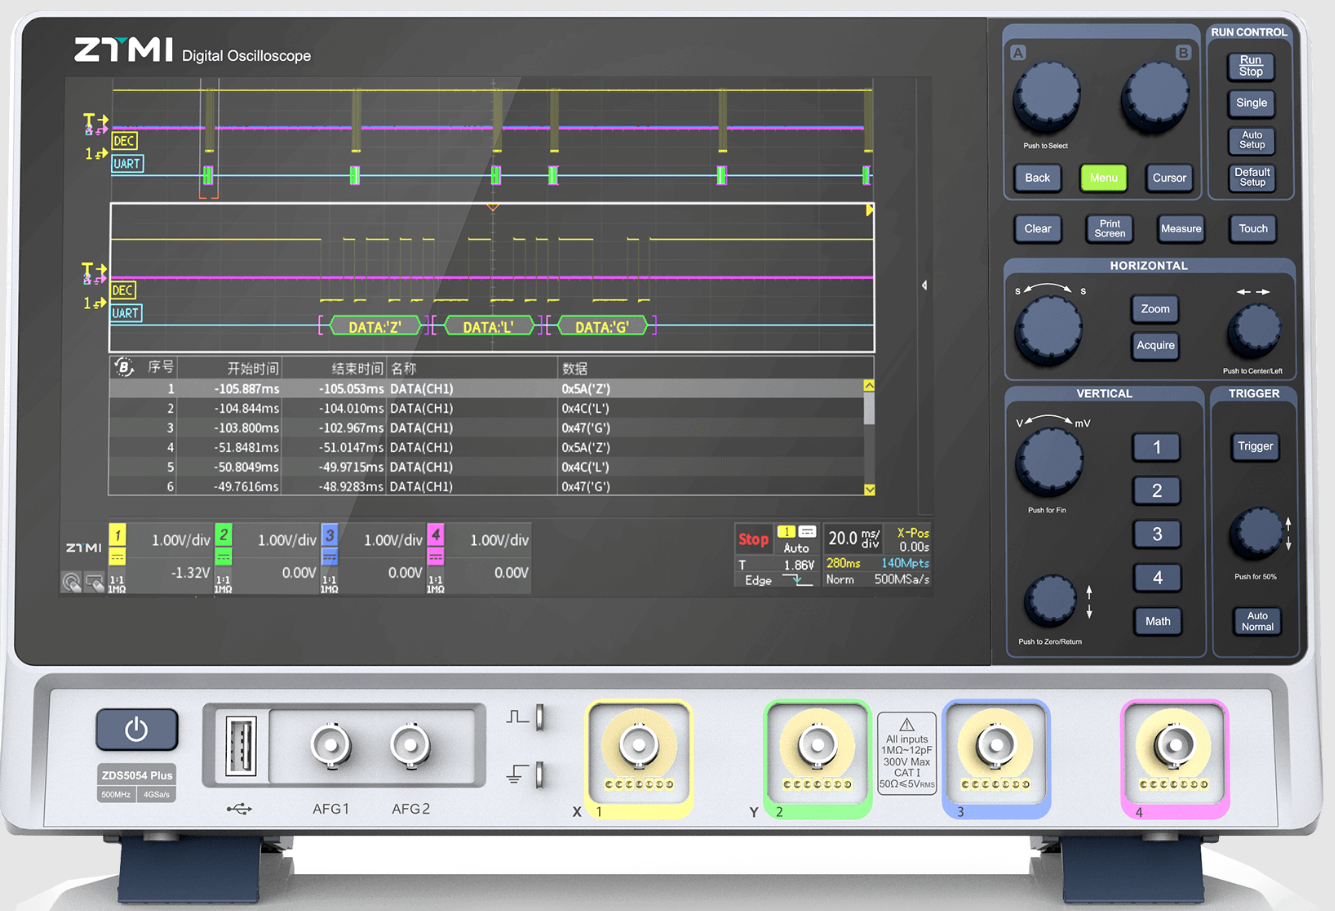This screenshot has width=1335, height=911.
Task: Open the Trigger menu button
Action: point(1254,447)
